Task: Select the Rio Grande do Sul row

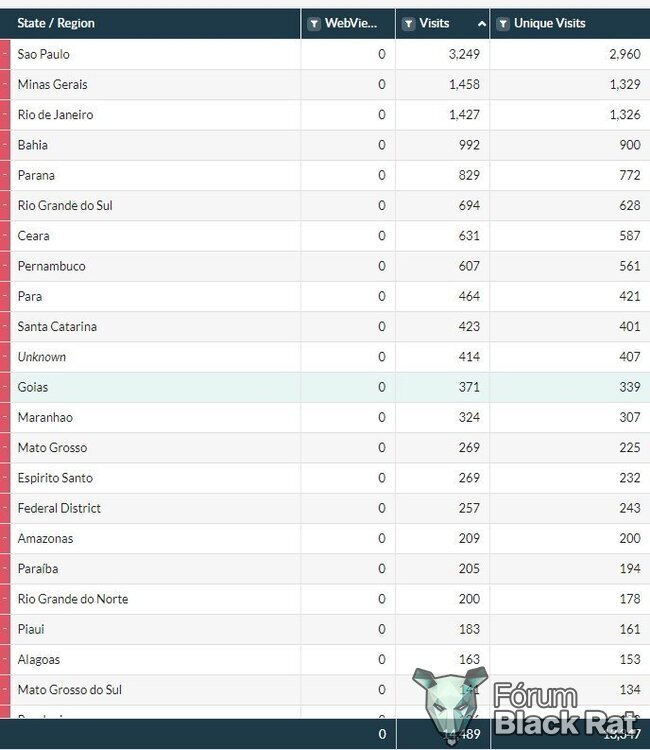Action: coord(325,206)
